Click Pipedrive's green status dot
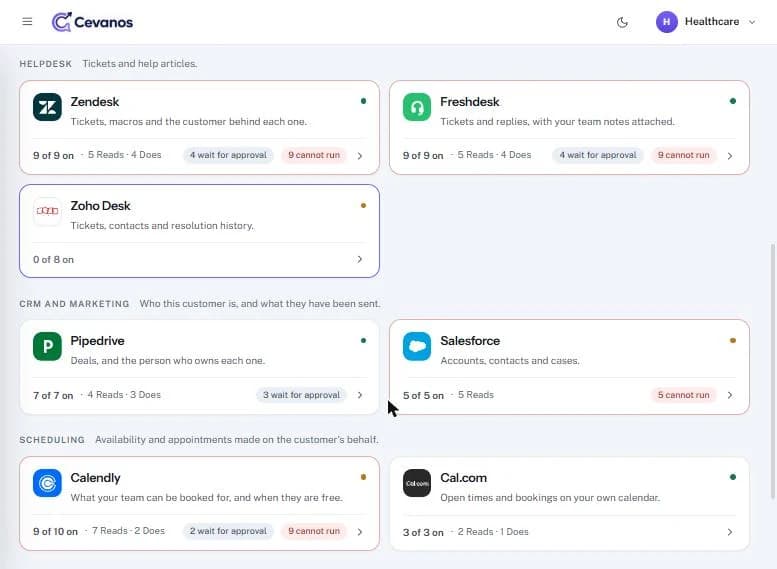Image resolution: width=777 pixels, height=569 pixels. pyautogui.click(x=363, y=341)
